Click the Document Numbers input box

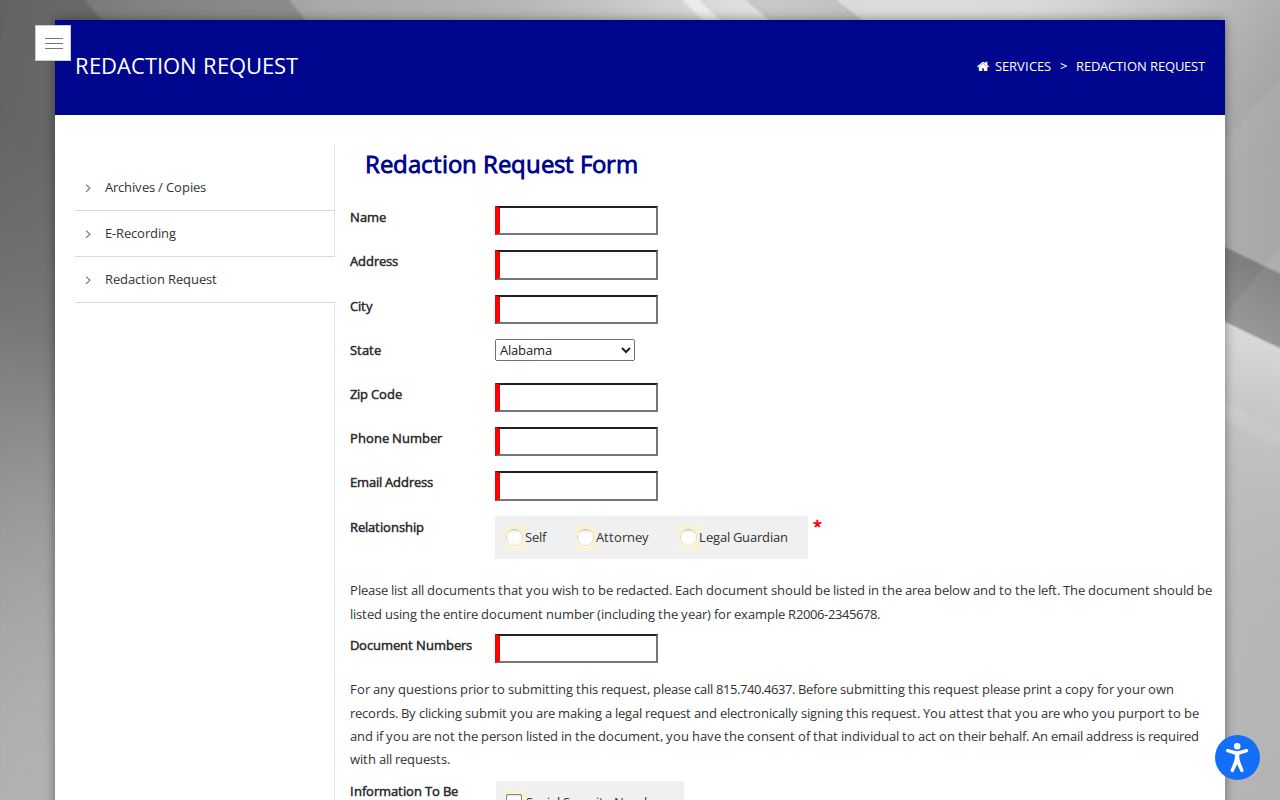577,649
